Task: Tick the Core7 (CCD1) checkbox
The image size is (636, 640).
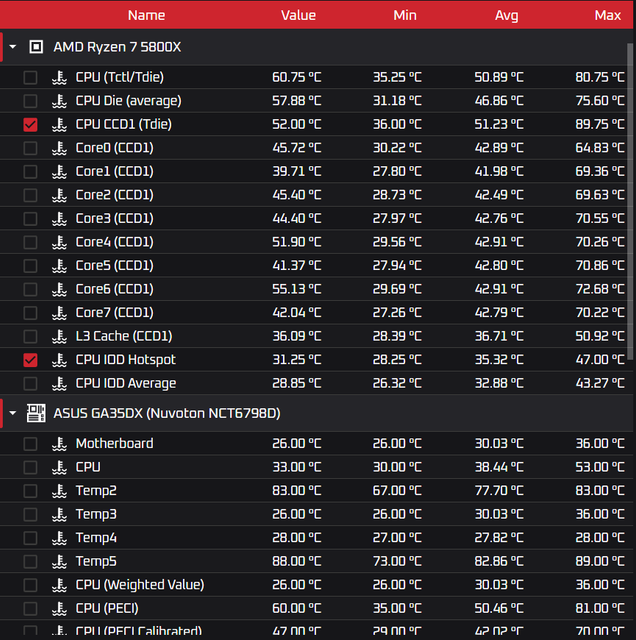Action: point(30,313)
